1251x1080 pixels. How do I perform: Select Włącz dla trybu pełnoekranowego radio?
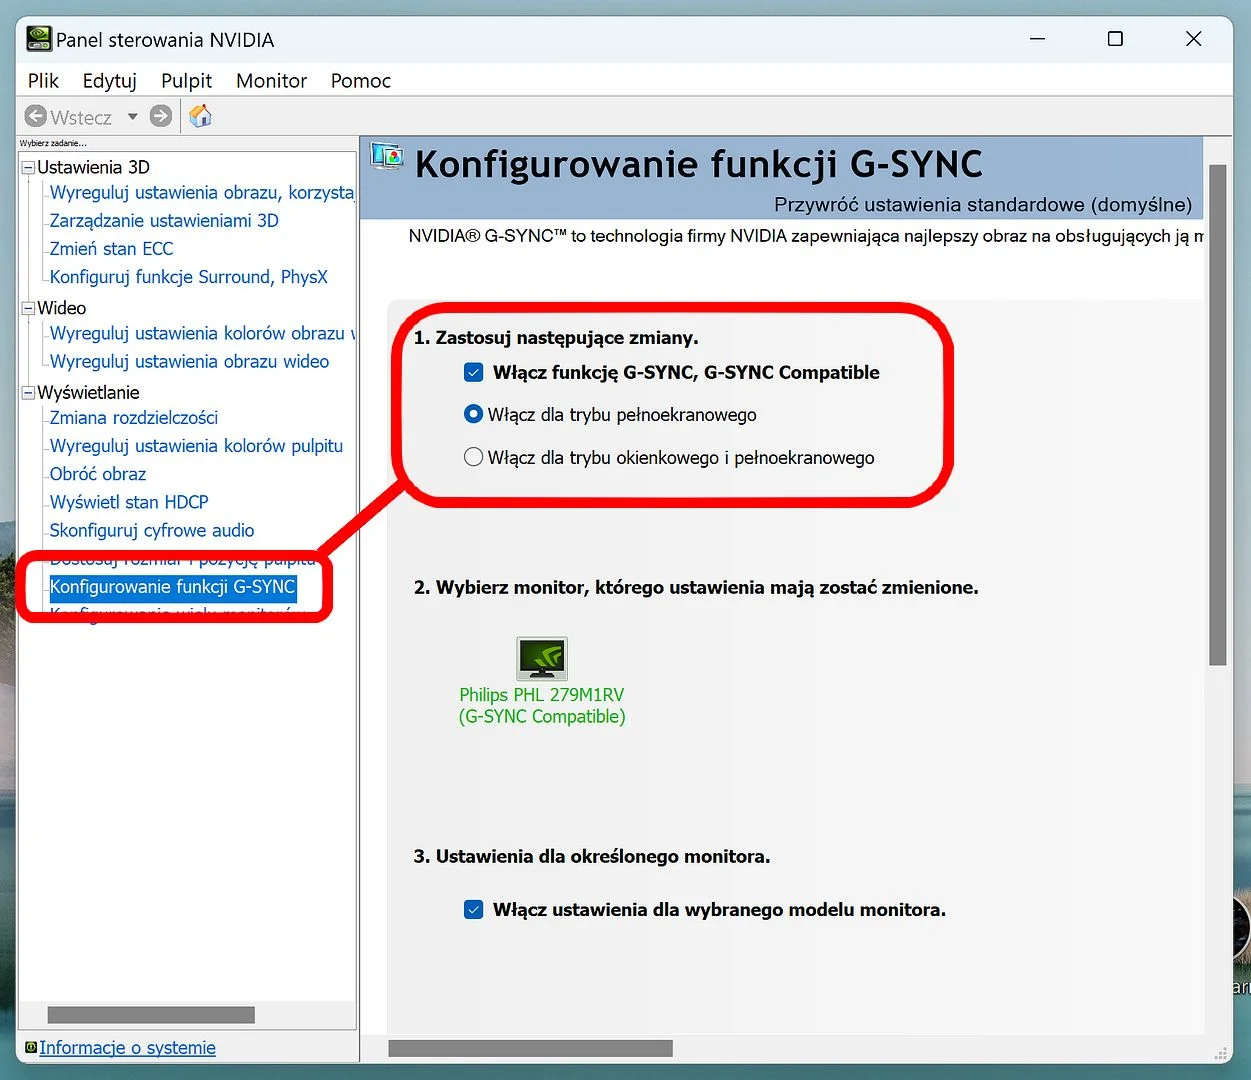[474, 414]
